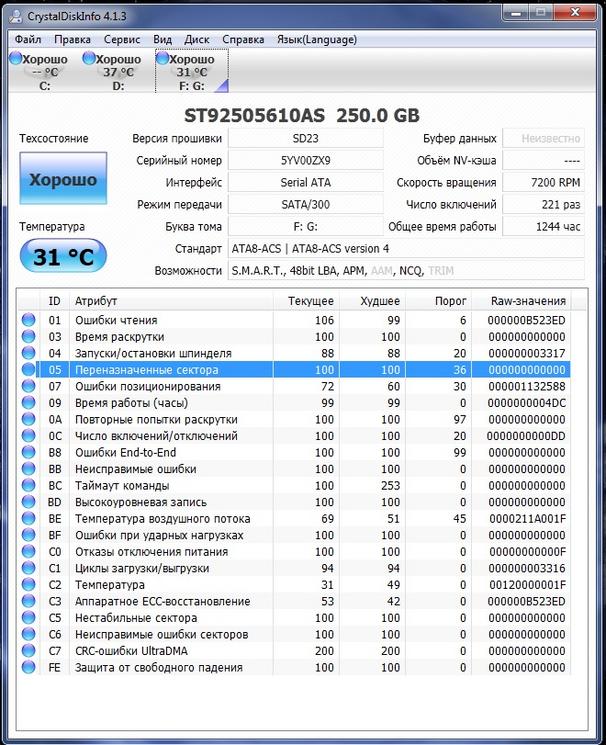Click status icon for Температура воздушного потока row
606x745 pixels.
pyautogui.click(x=29, y=518)
